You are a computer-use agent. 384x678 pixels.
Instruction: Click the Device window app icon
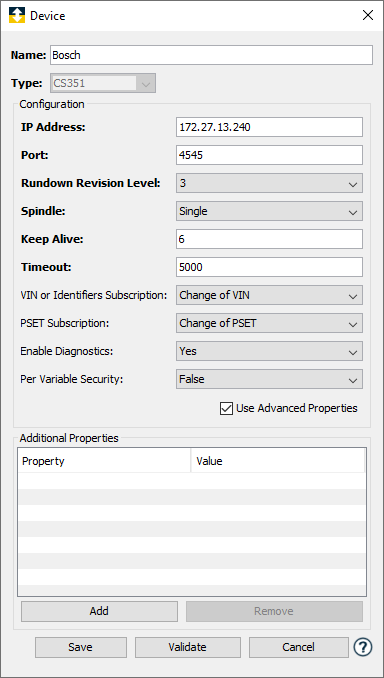[17, 16]
